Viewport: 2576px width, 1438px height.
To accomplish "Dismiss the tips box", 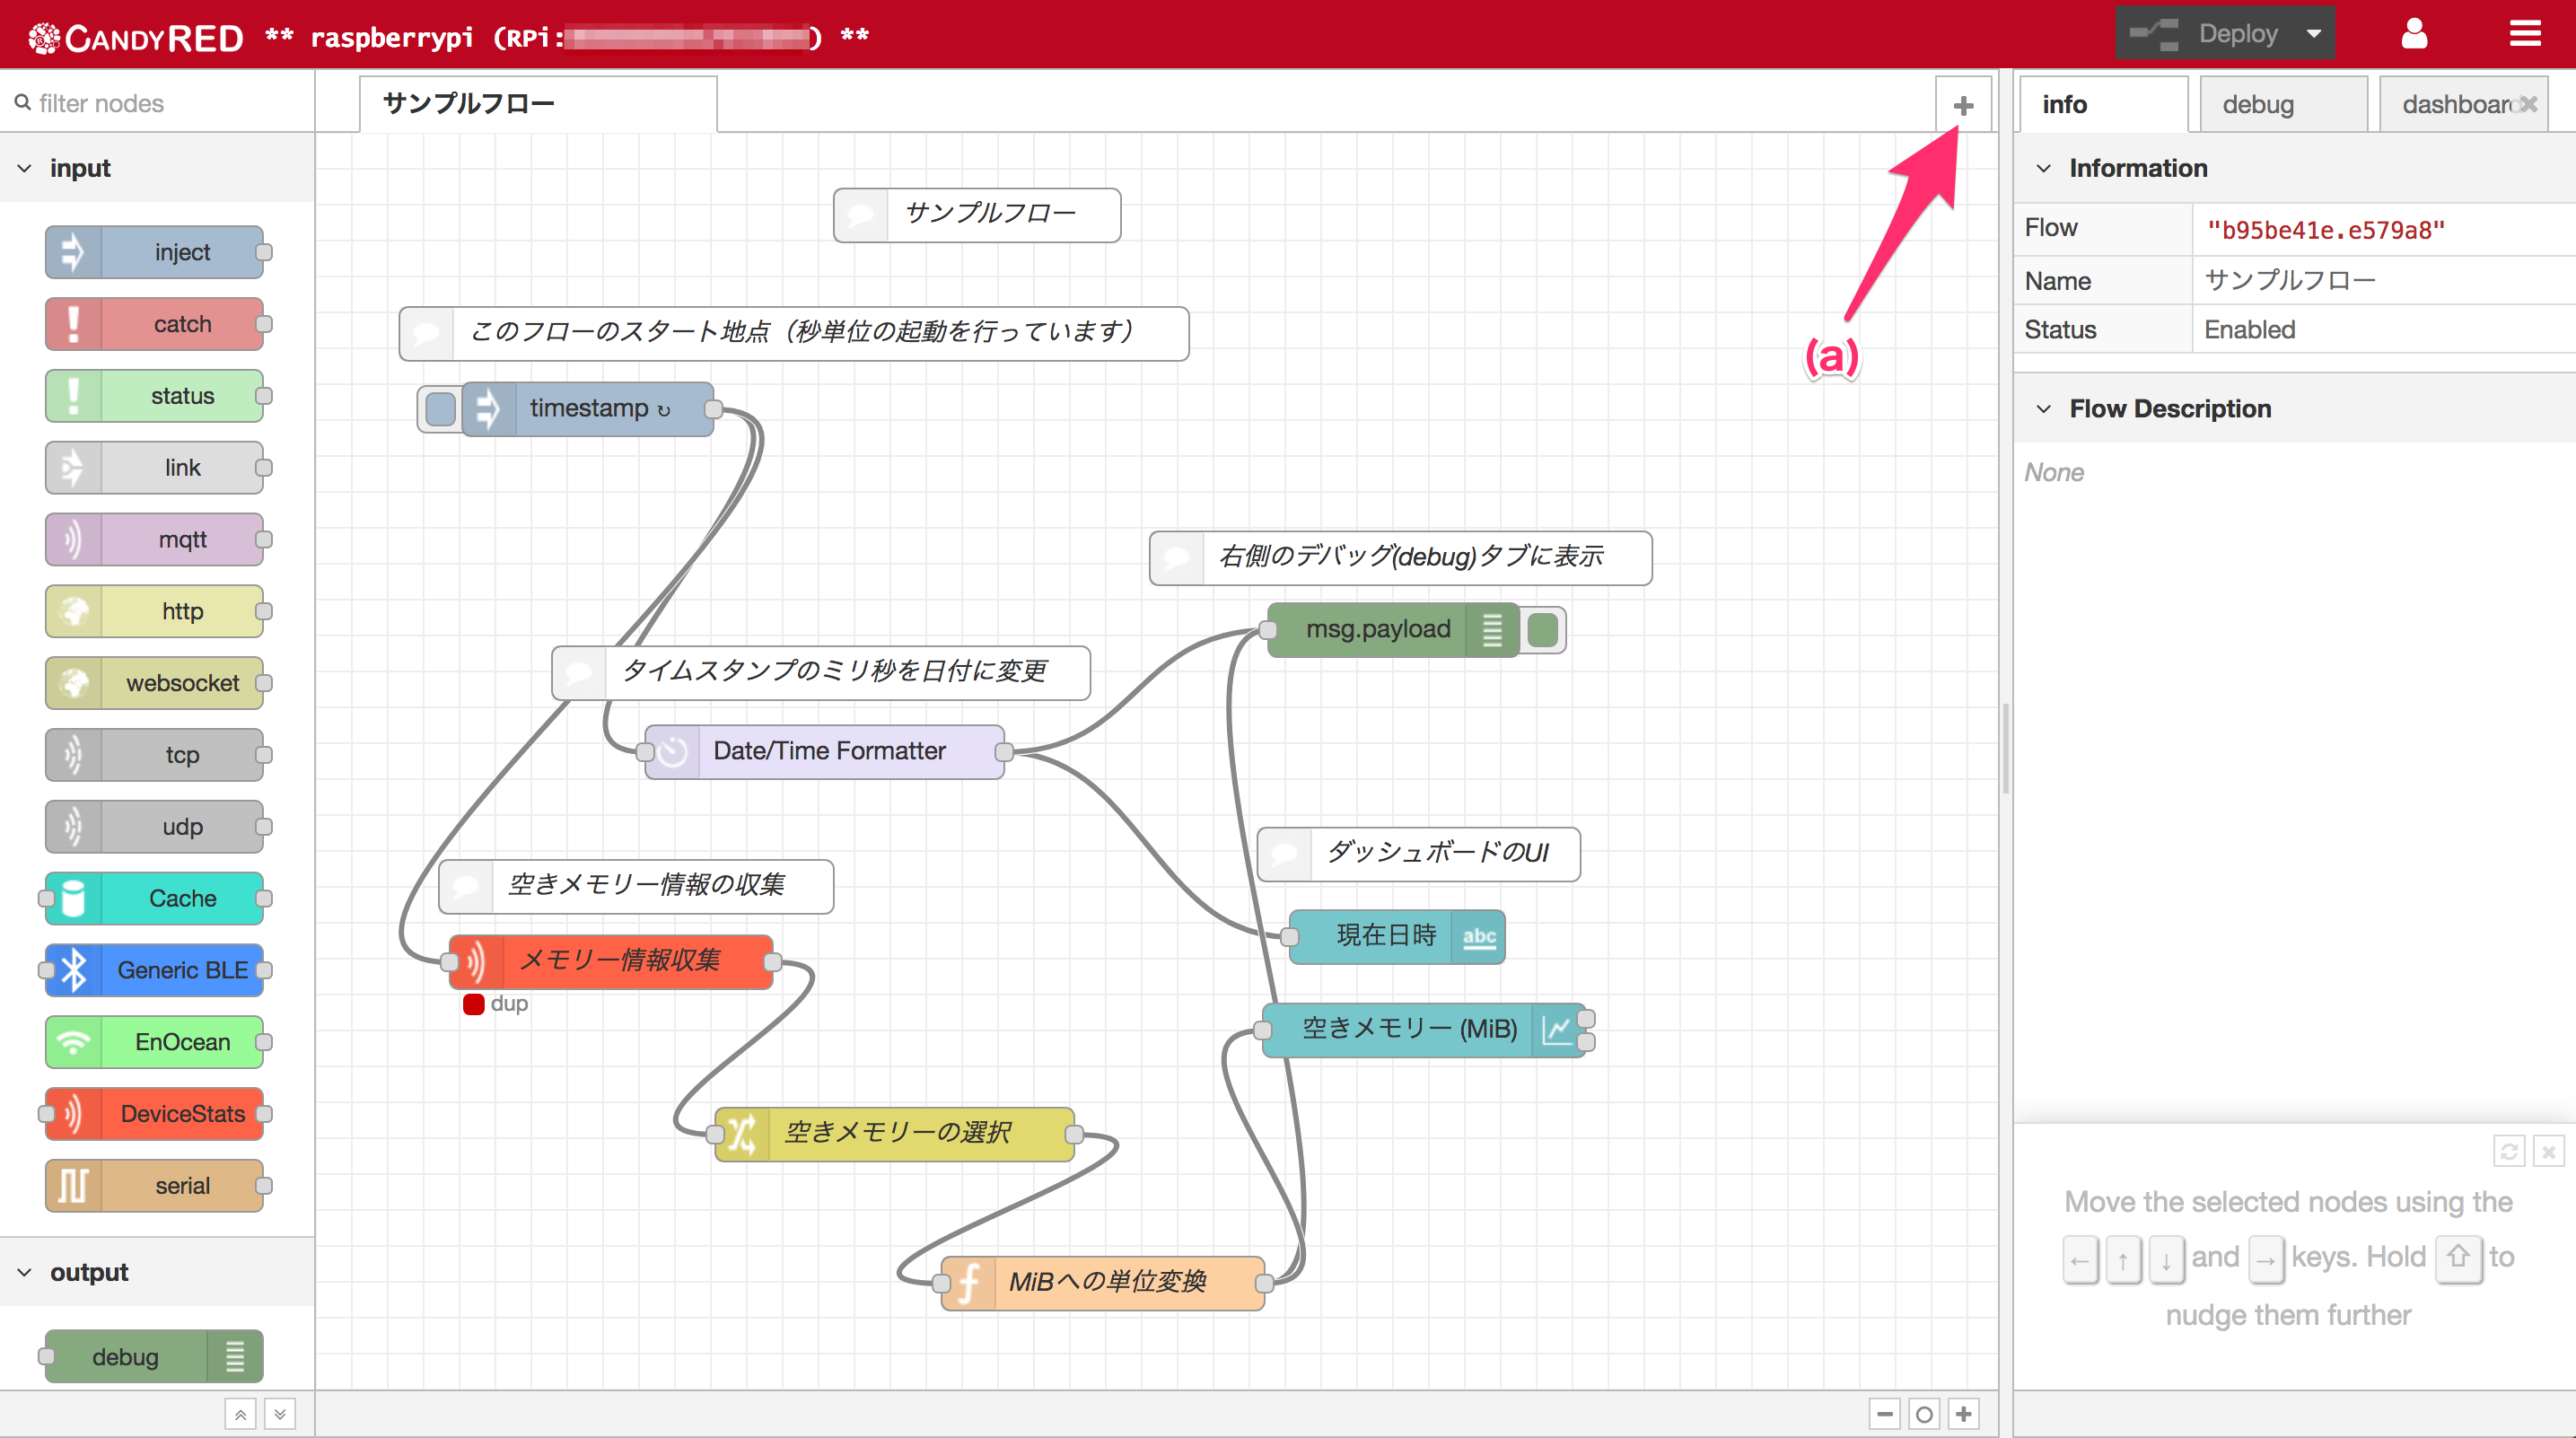I will [x=2549, y=1152].
